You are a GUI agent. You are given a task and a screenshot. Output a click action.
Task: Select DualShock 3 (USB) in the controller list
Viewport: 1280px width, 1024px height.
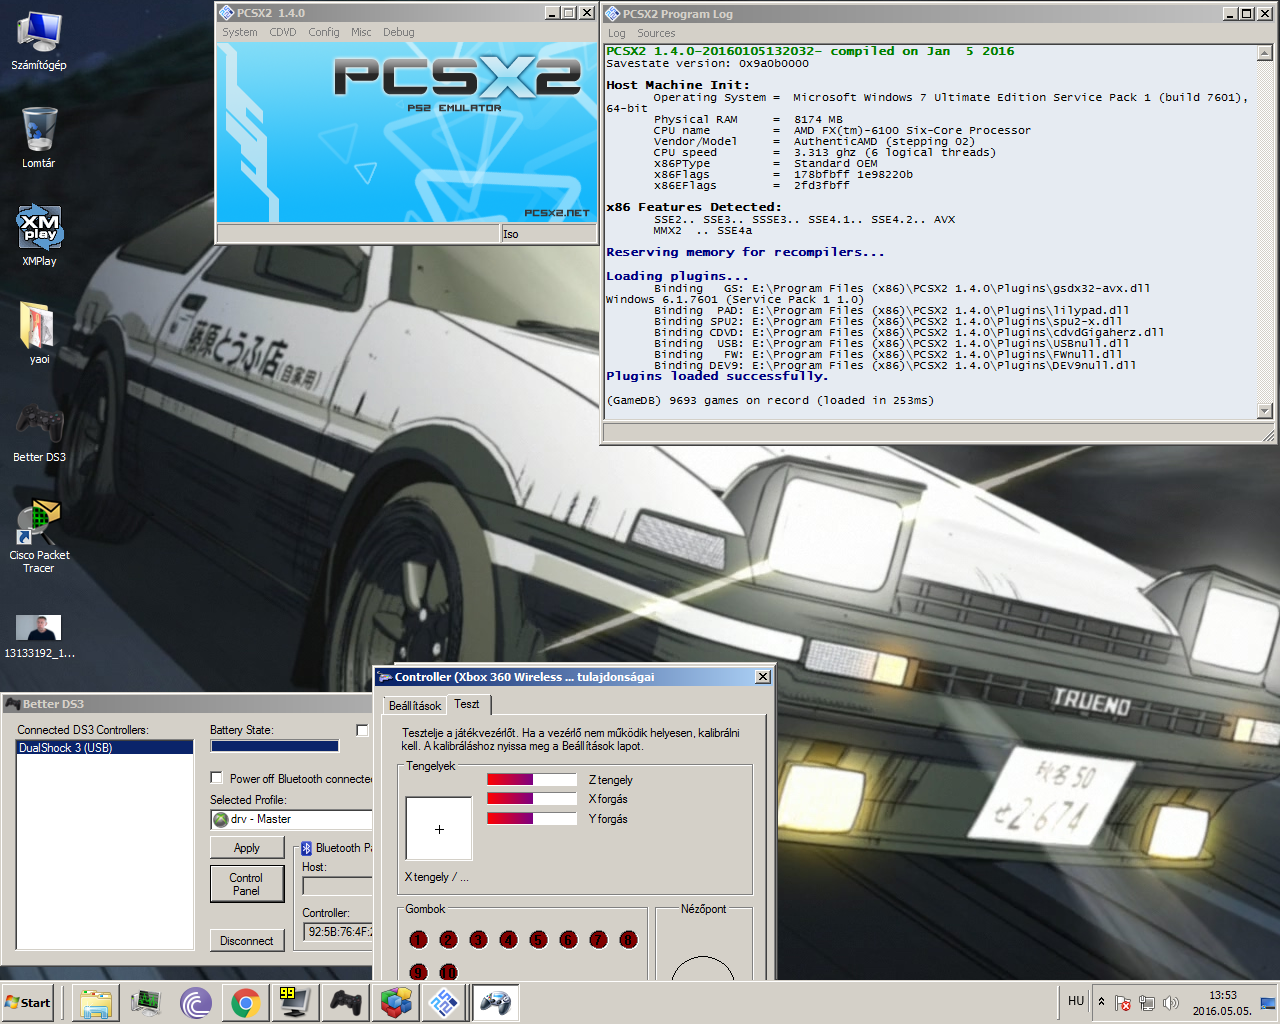[x=105, y=747]
